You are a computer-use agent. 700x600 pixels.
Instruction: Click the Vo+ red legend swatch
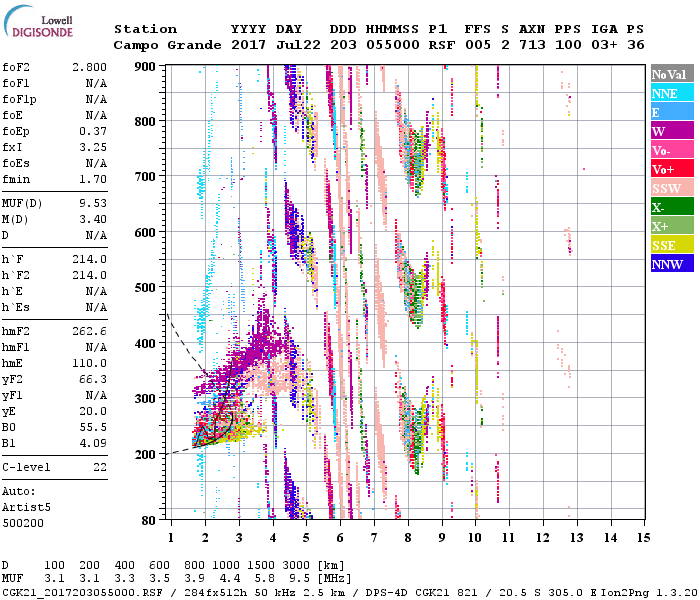tap(671, 169)
